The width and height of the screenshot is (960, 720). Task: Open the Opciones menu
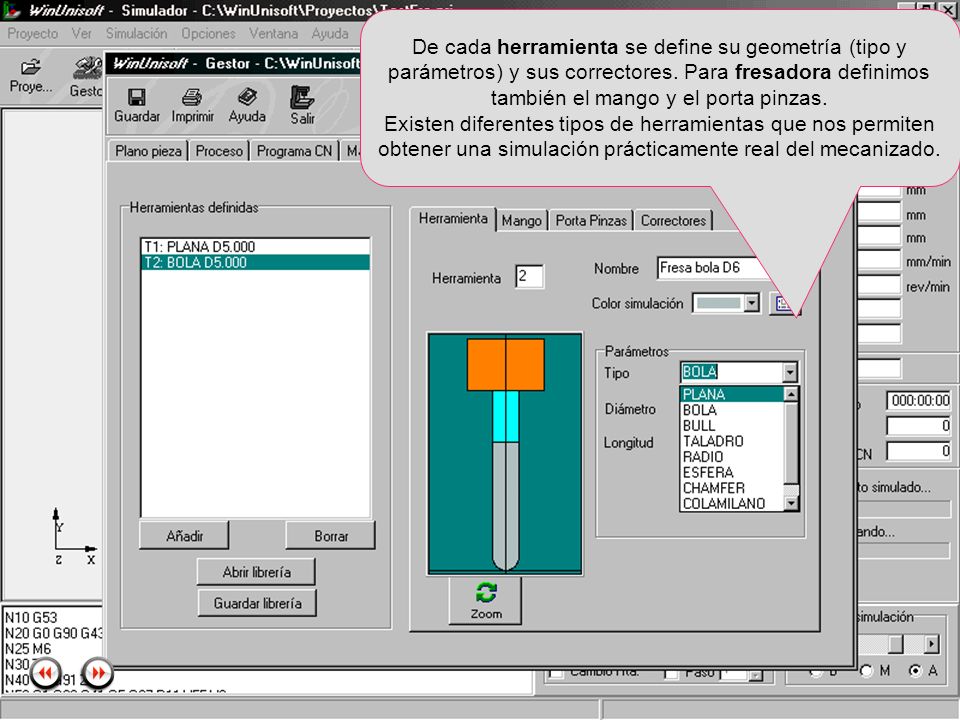(x=208, y=34)
